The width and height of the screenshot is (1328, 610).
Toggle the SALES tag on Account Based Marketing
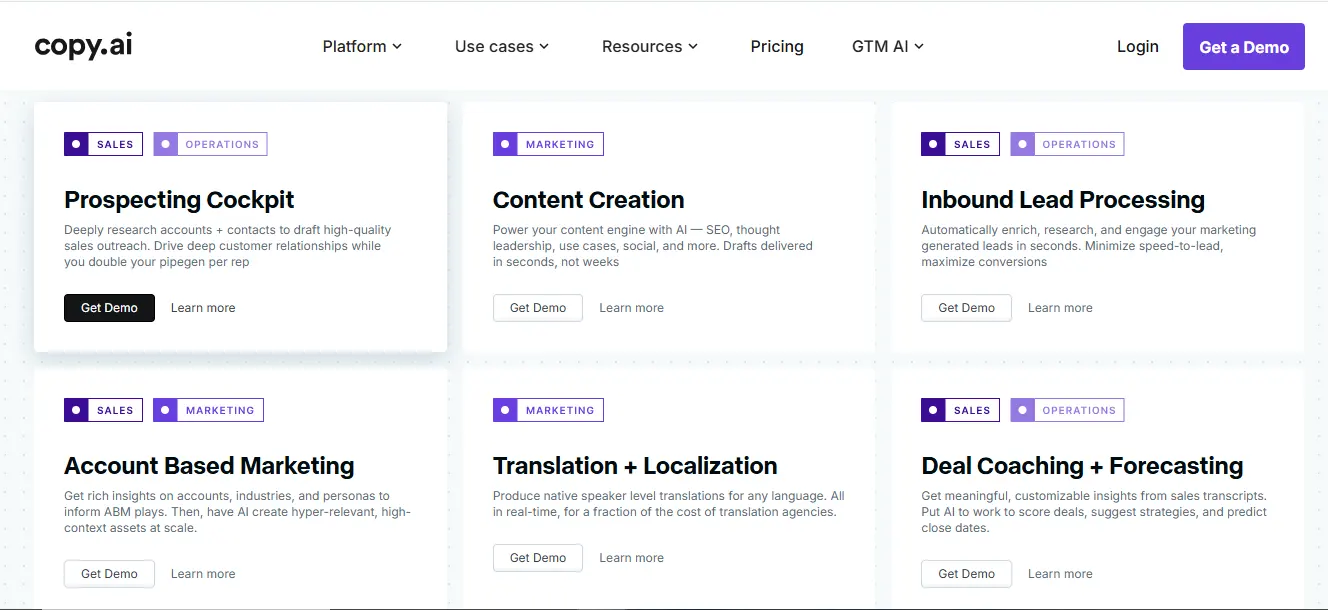click(103, 409)
